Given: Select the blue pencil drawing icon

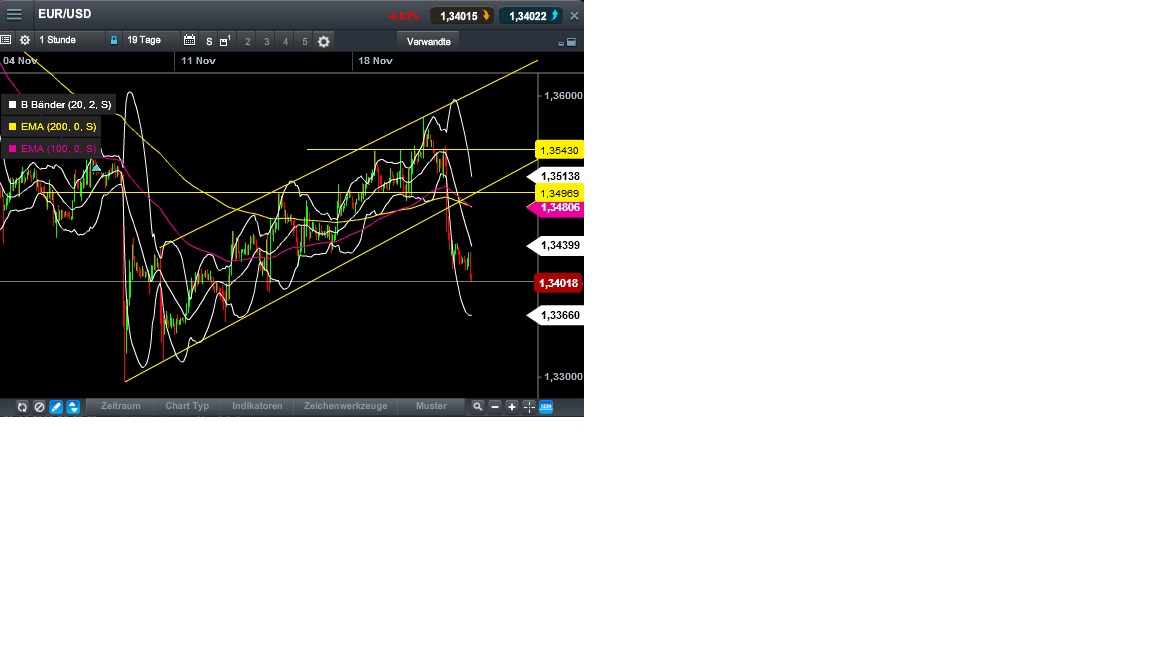Looking at the screenshot, I should click(55, 407).
